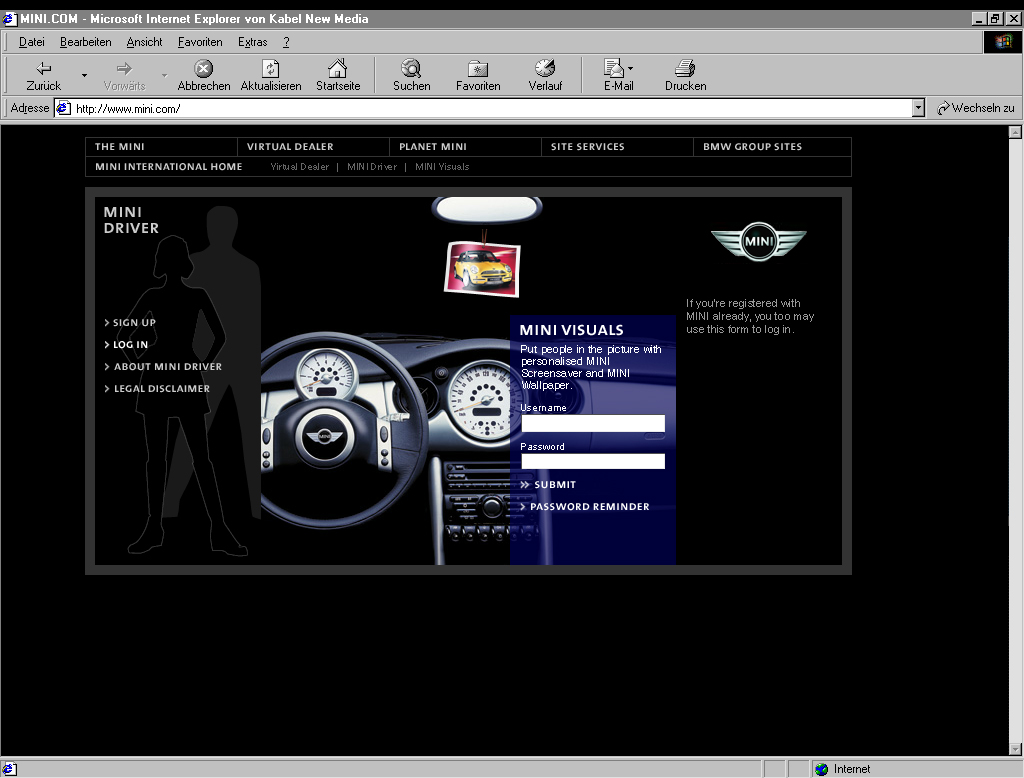Click the Username input field
Screen dimensions: 1024x778
pos(593,424)
